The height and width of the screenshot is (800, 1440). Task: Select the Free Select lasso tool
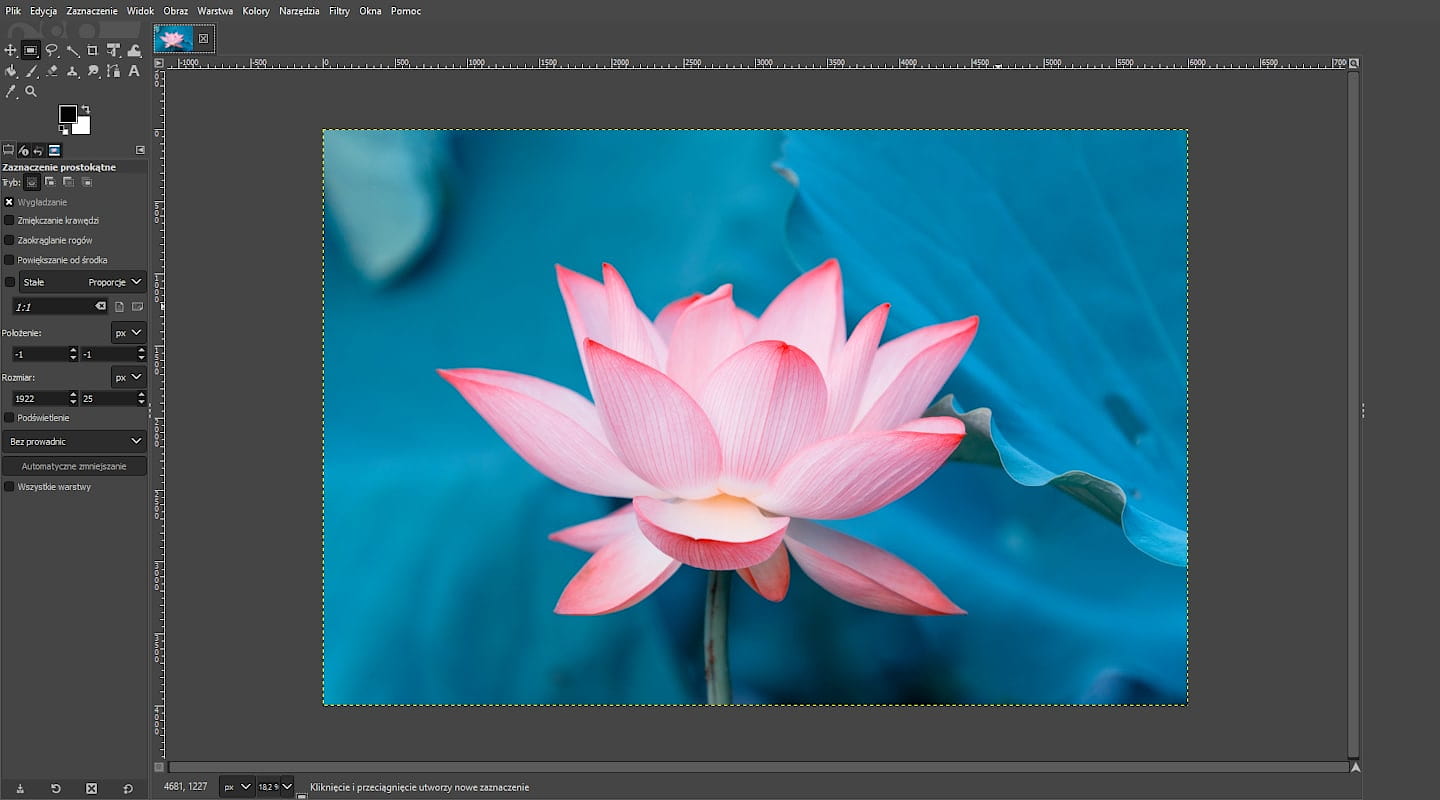click(52, 50)
